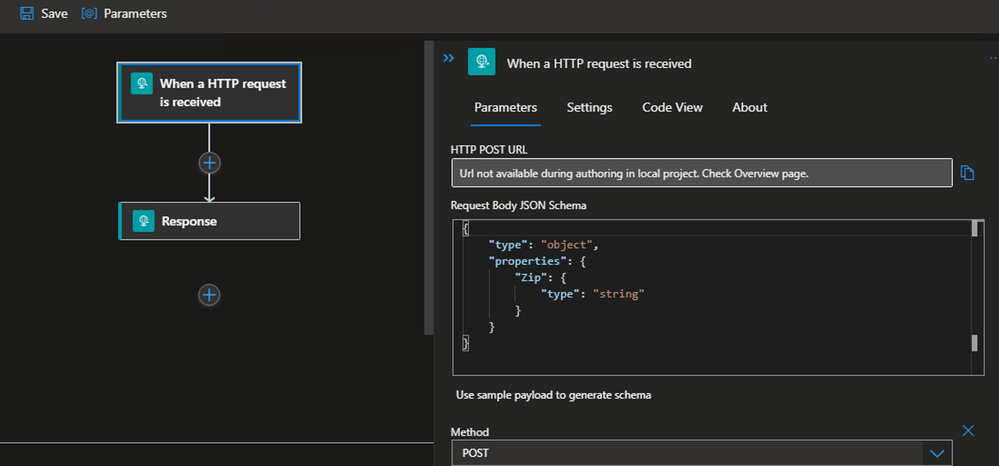Click the Response node's teal icon
Viewport: 999px width, 466px height.
click(x=145, y=221)
